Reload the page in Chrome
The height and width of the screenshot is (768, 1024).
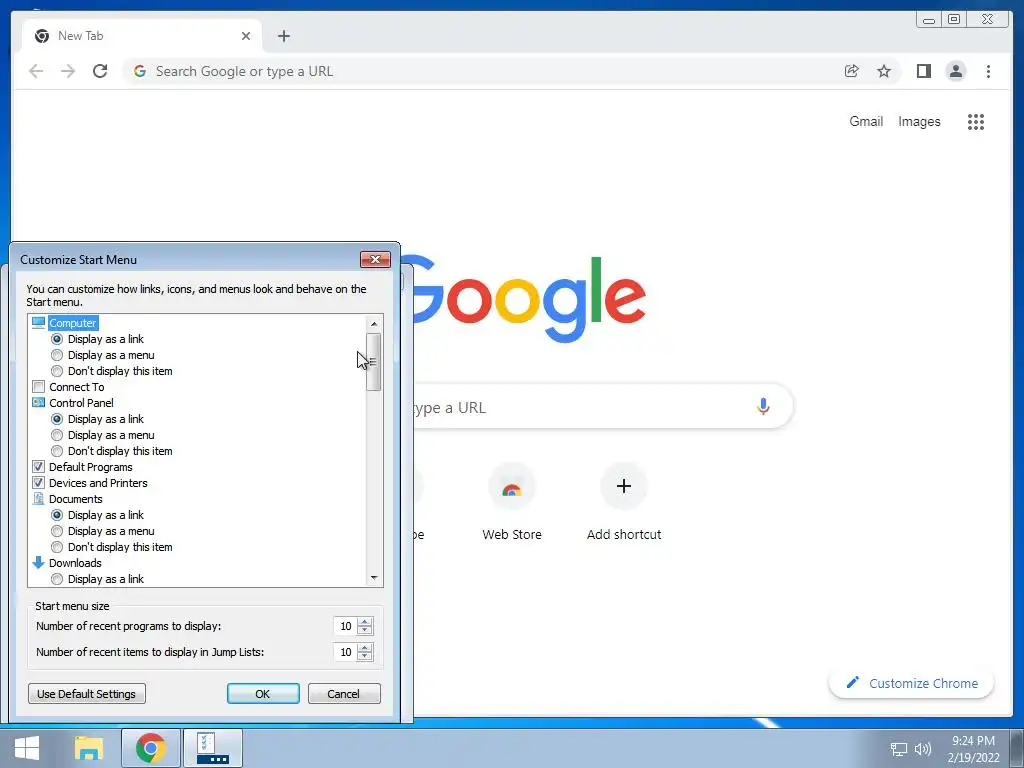pyautogui.click(x=100, y=71)
